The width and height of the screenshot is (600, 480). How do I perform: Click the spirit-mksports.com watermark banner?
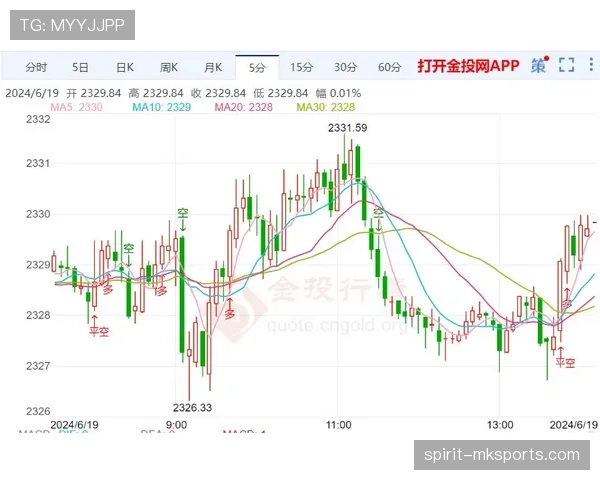pyautogui.click(x=501, y=455)
